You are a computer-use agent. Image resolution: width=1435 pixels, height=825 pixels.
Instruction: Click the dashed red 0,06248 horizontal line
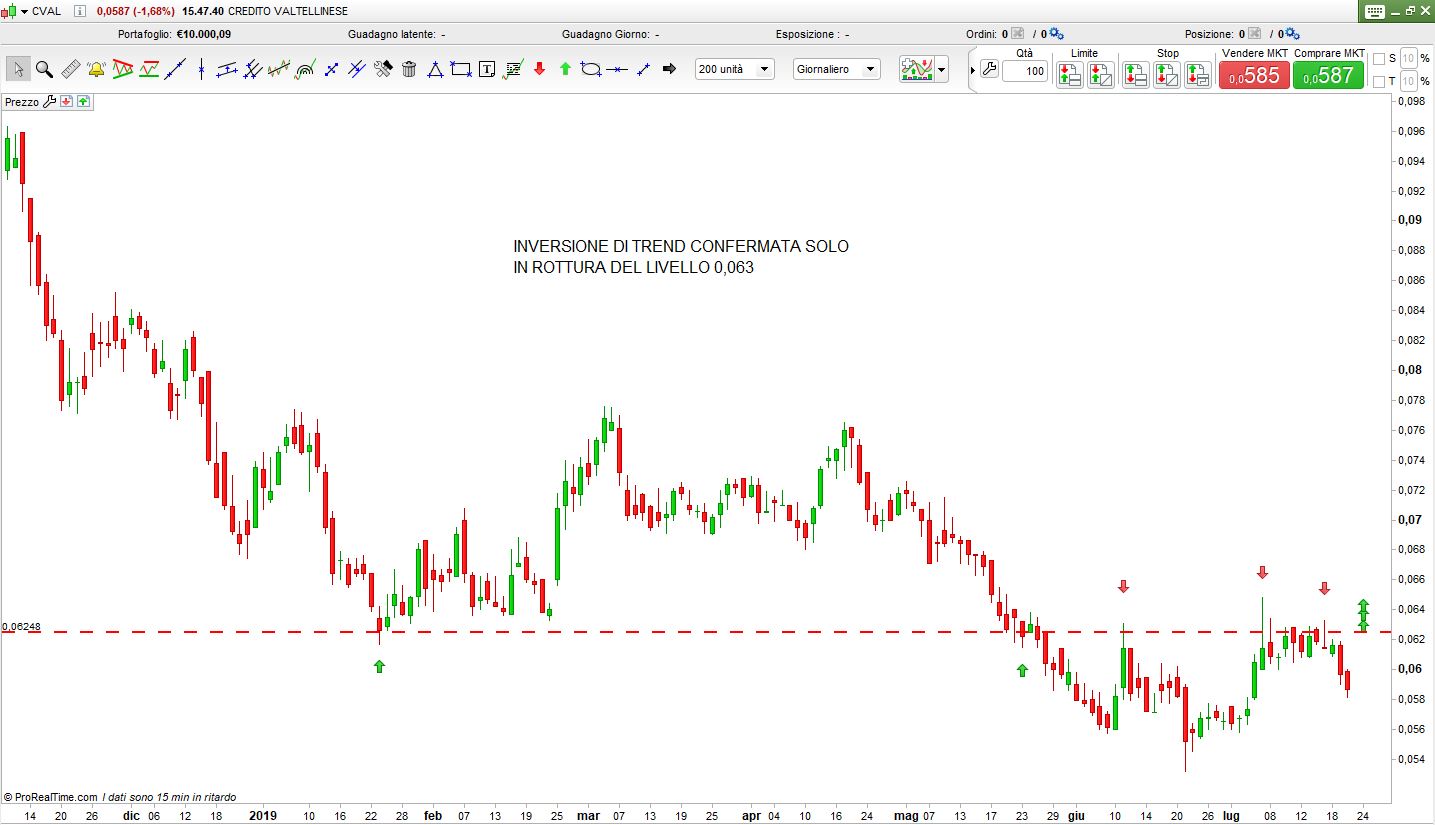(x=700, y=632)
